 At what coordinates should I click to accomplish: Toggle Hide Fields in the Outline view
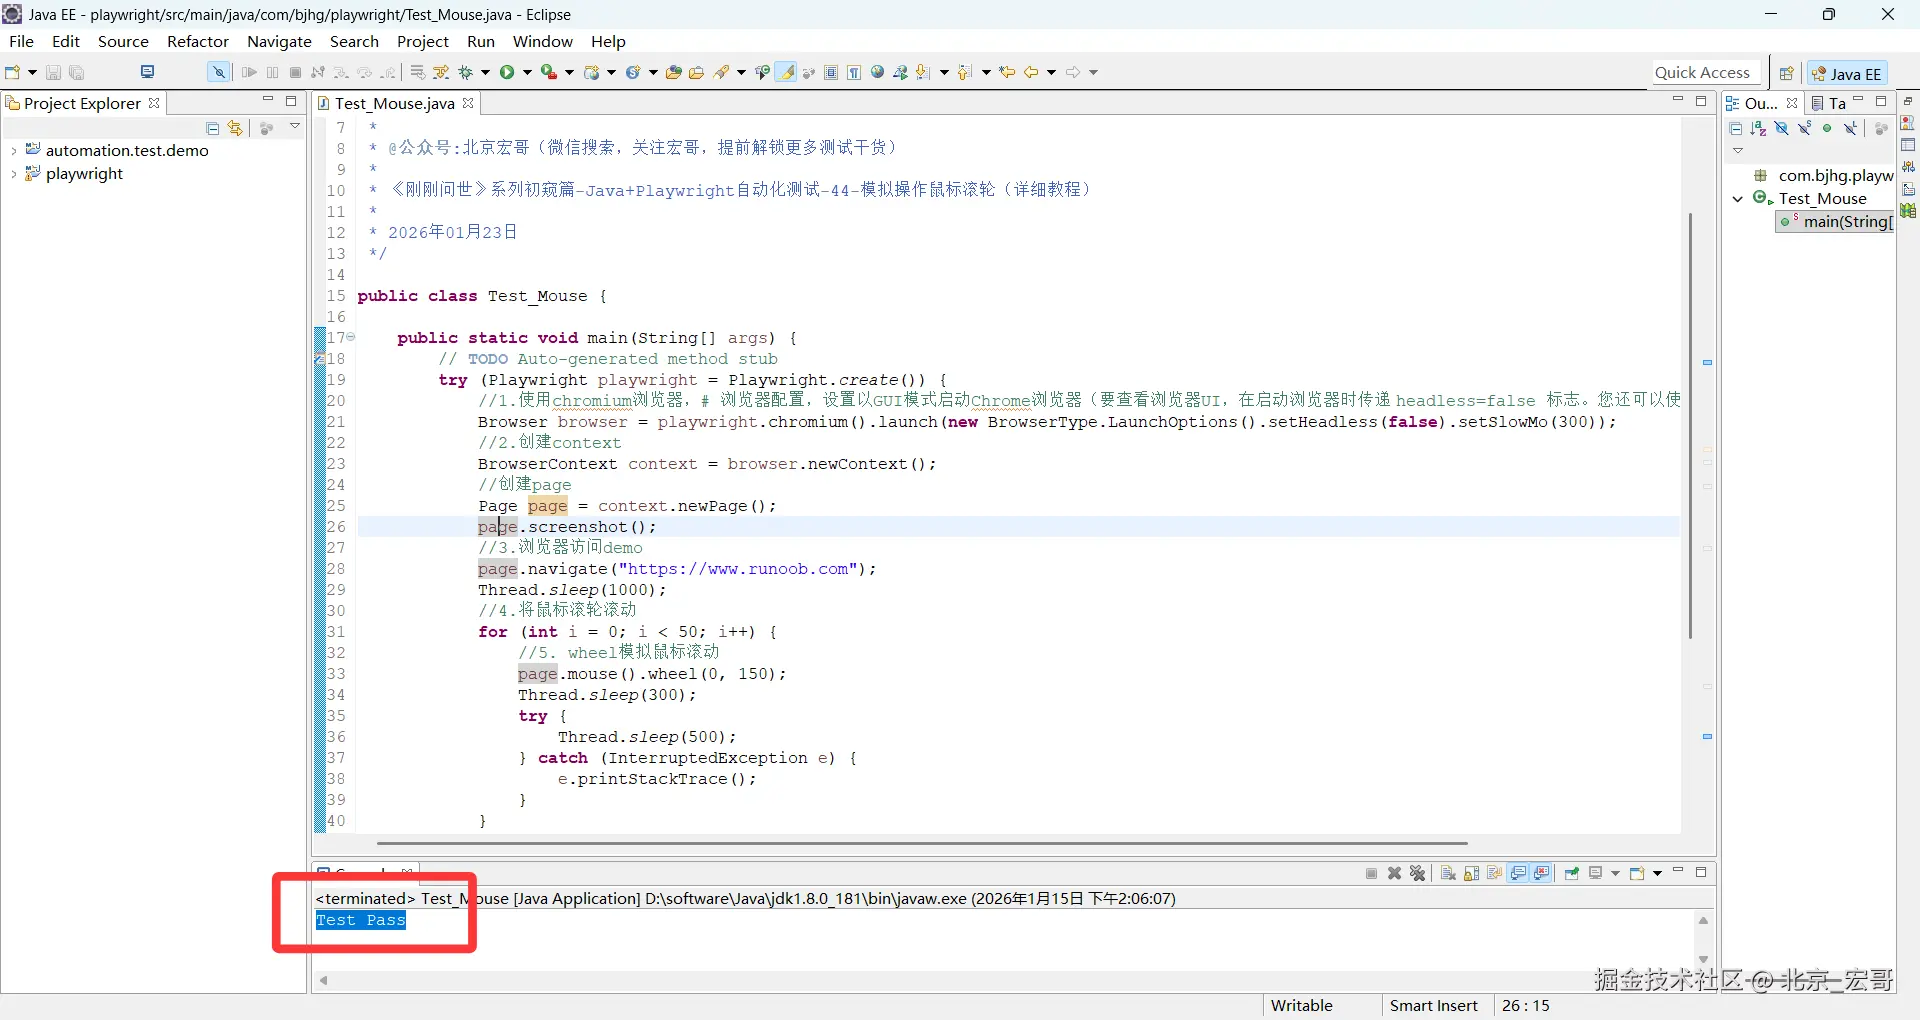pos(1782,128)
